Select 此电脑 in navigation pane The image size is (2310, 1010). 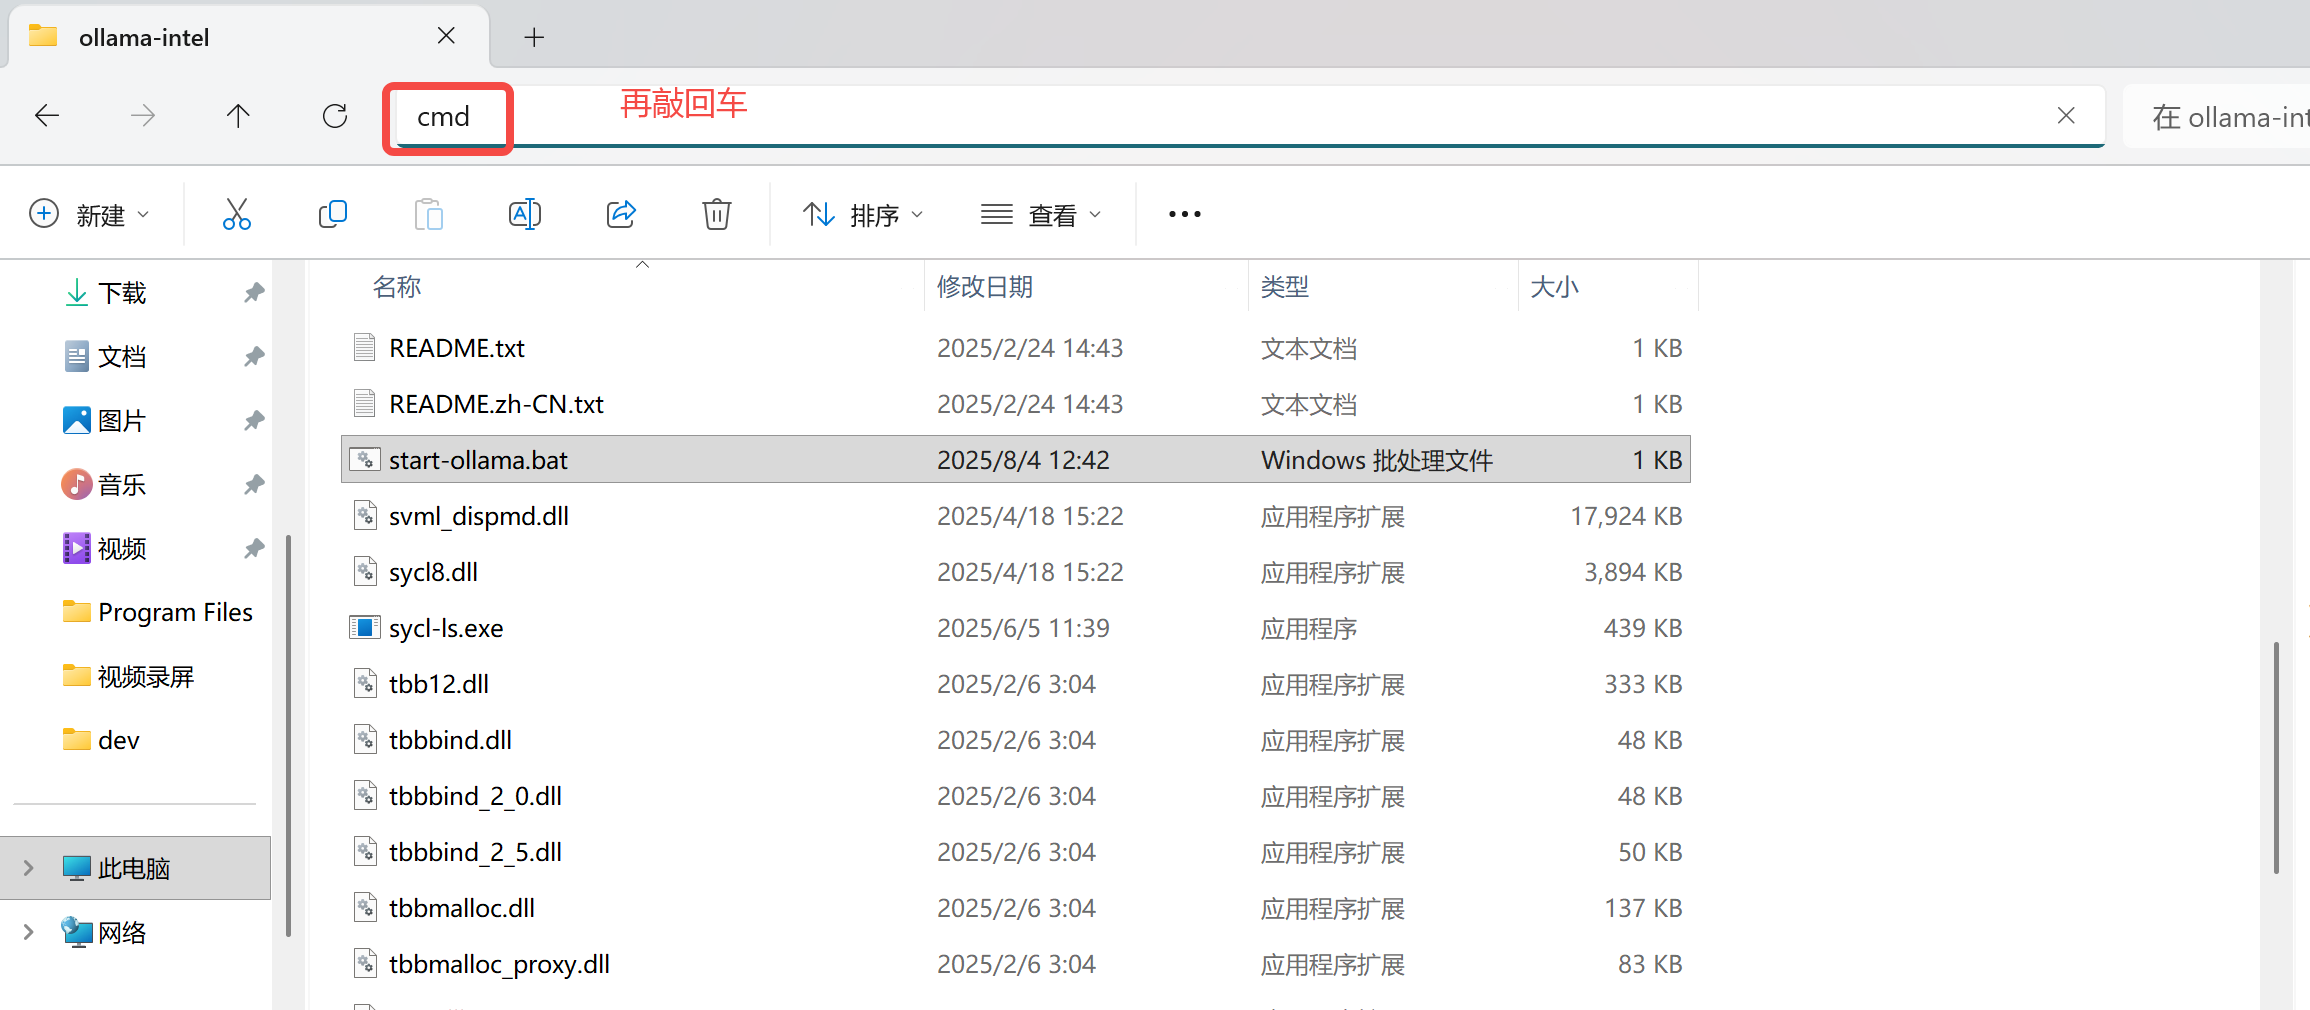point(135,868)
